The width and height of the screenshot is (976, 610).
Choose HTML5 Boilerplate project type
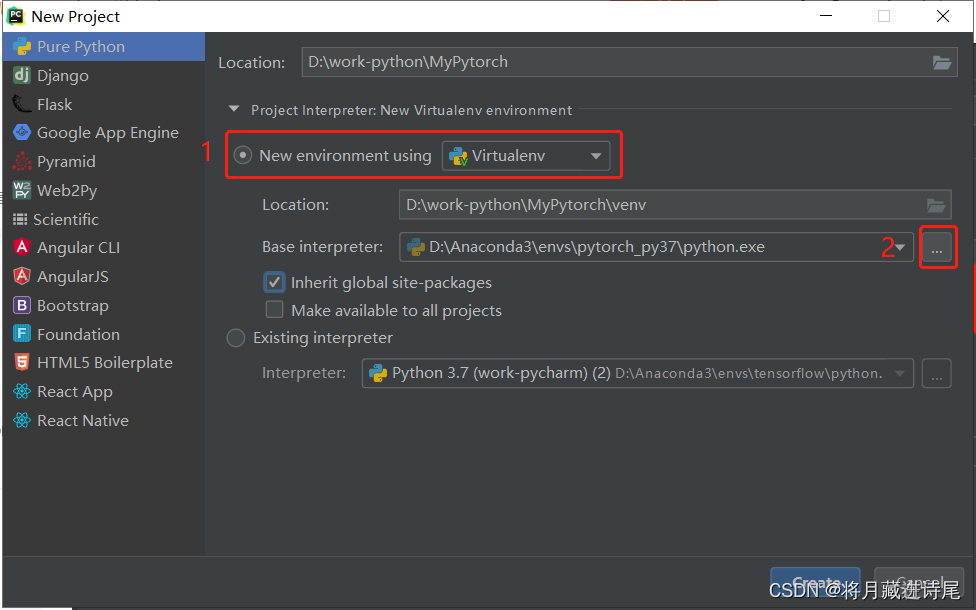(x=104, y=362)
